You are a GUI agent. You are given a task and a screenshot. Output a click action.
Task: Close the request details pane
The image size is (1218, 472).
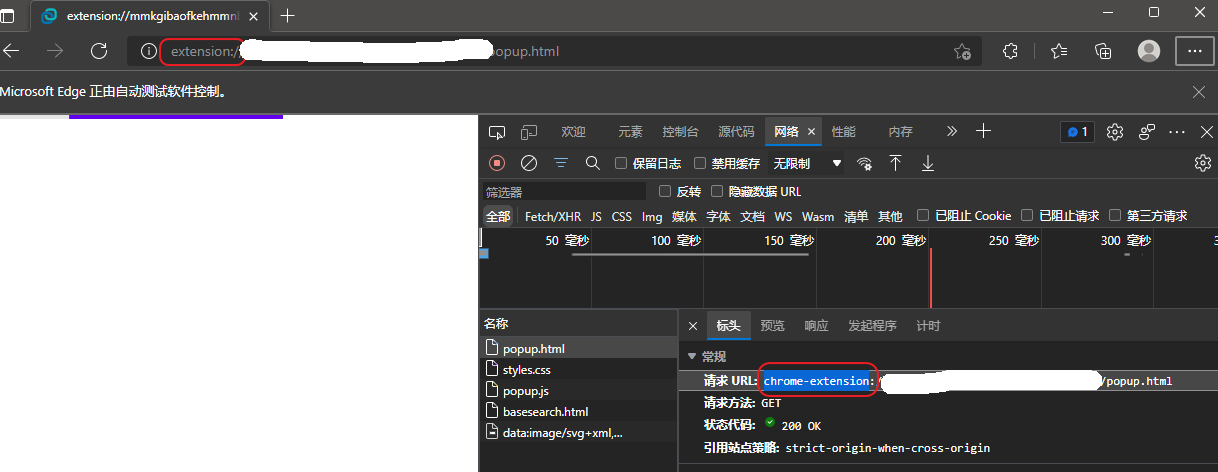click(693, 326)
